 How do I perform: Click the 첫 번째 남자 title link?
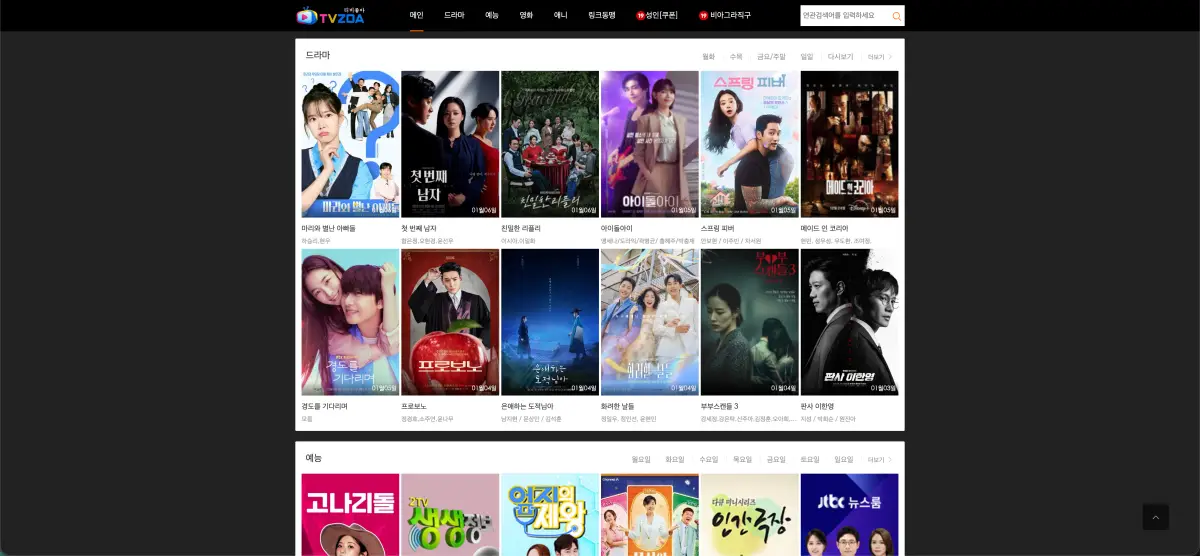[x=419, y=228]
